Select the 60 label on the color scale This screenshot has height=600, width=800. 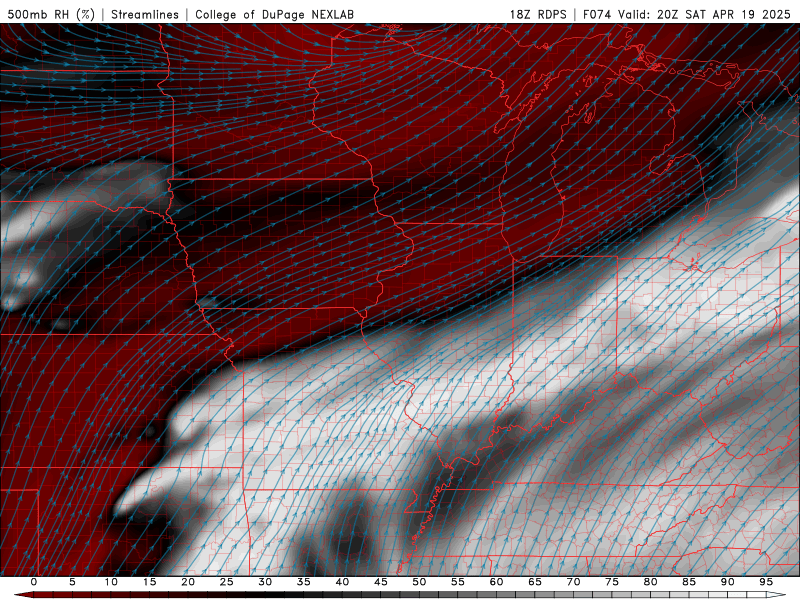coord(496,582)
